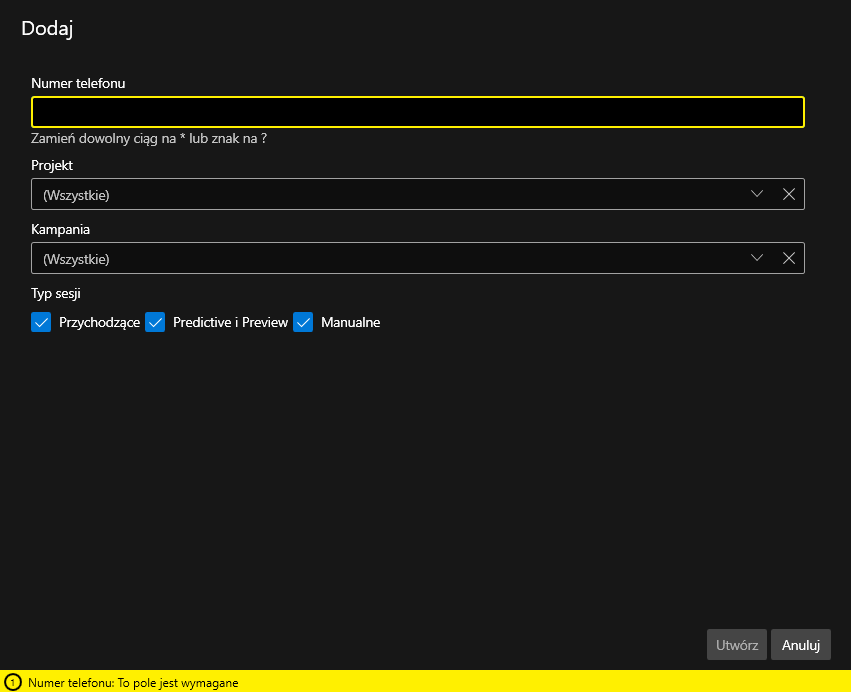This screenshot has height=692, width=851.
Task: Expand the Kampania dropdown chevron arrow
Action: [x=757, y=259]
